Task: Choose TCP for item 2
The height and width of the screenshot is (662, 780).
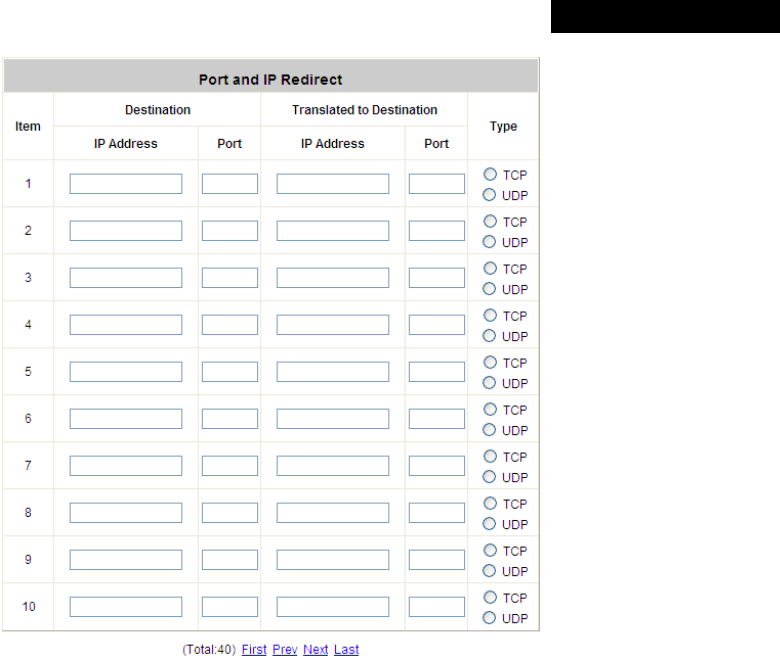Action: (490, 222)
